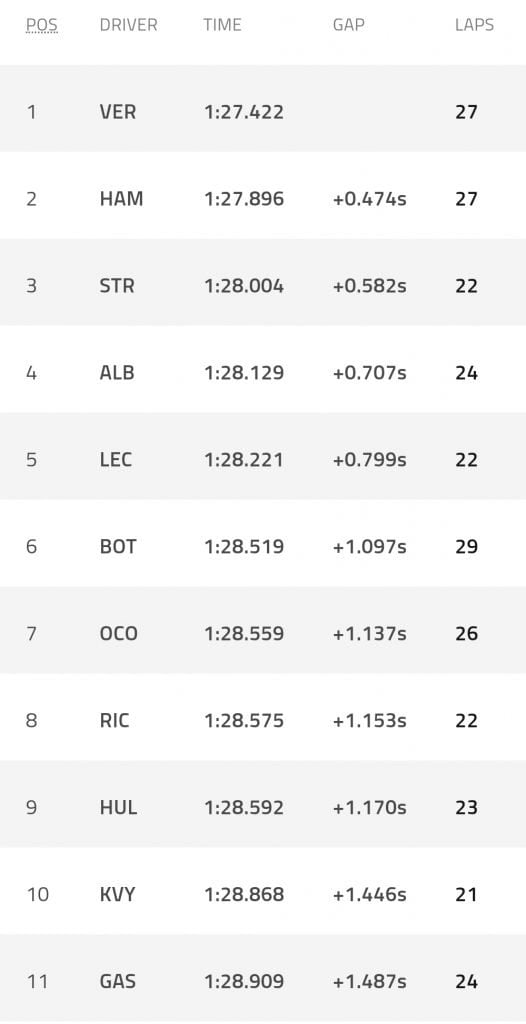This screenshot has height=1024, width=526.
Task: Open the KVY driver entry
Action: (x=118, y=895)
